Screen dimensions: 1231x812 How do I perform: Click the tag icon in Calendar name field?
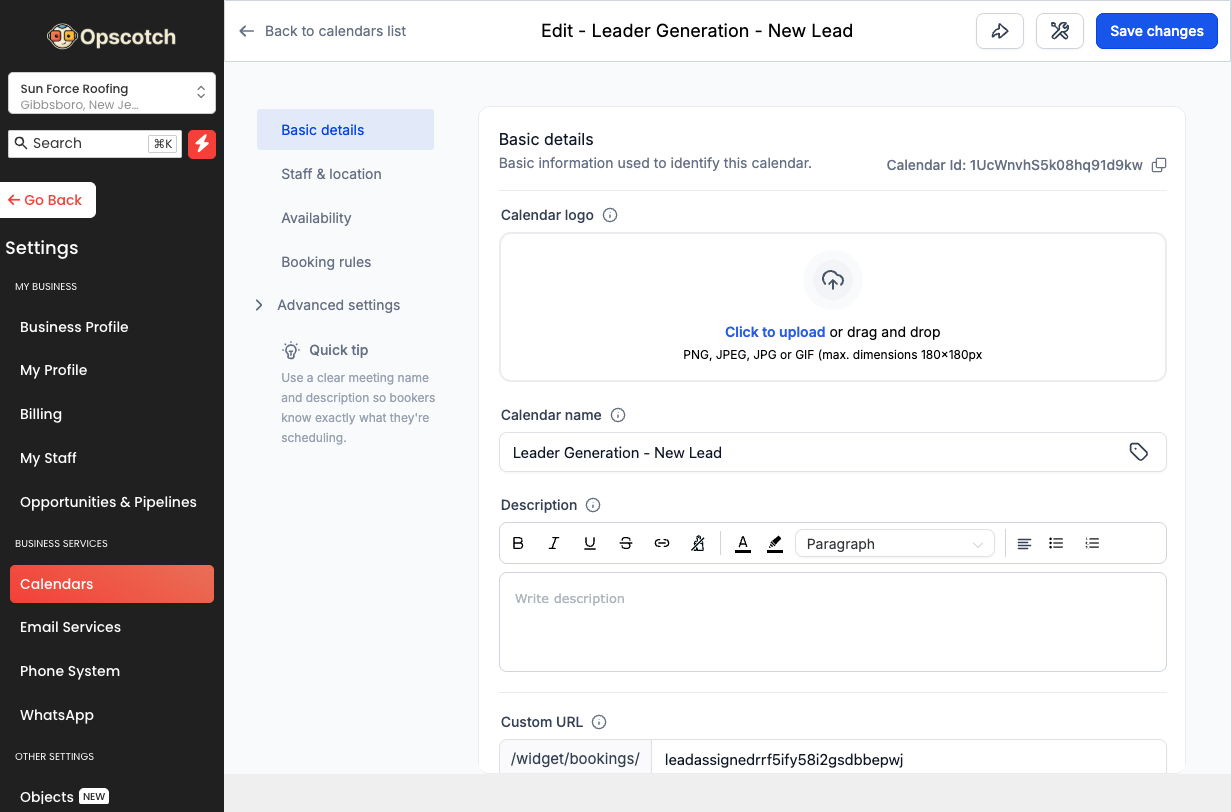1138,452
